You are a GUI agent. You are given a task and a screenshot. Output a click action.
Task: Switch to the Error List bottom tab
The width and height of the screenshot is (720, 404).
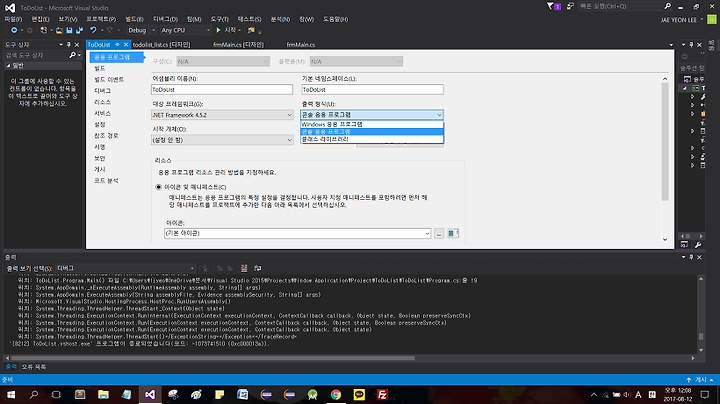[x=34, y=367]
